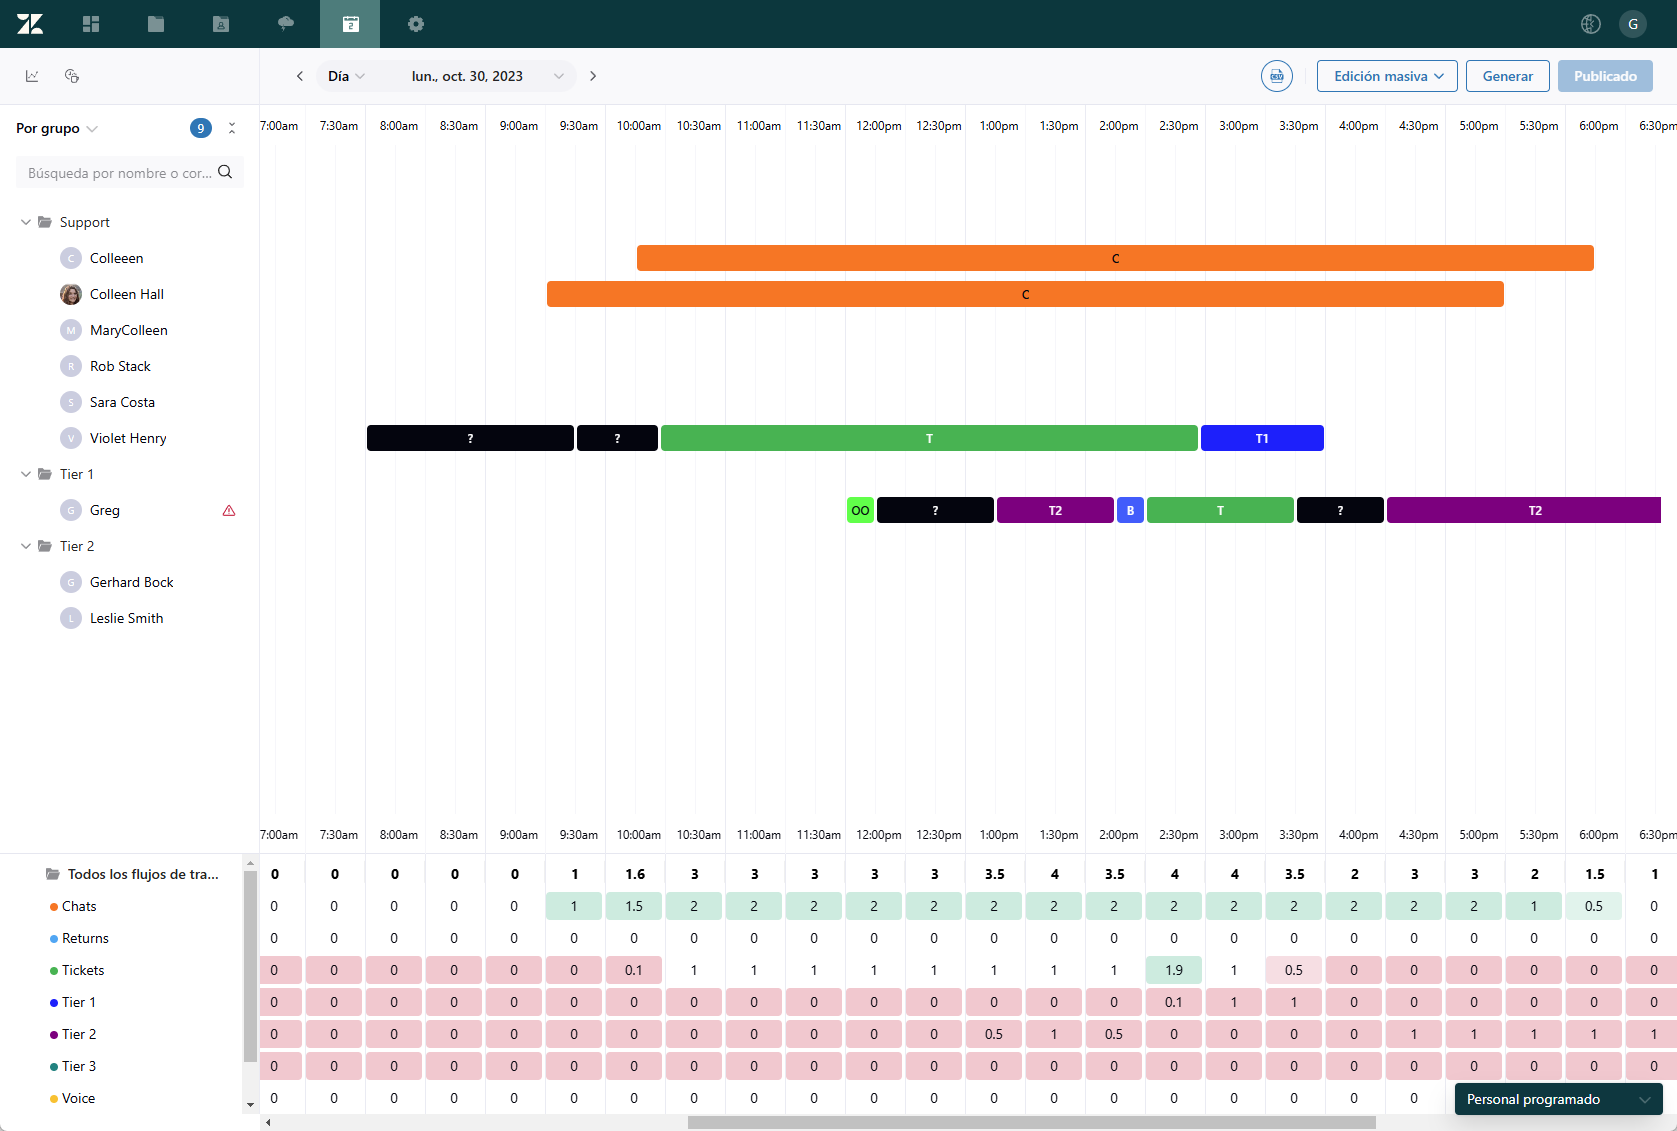Select Greg's green T block
The width and height of the screenshot is (1677, 1131).
(1220, 510)
